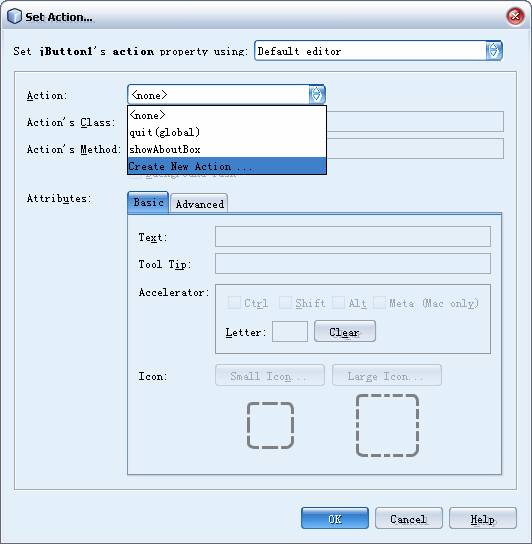
Task: Click the large icon dashed placeholder
Action: pos(387,425)
